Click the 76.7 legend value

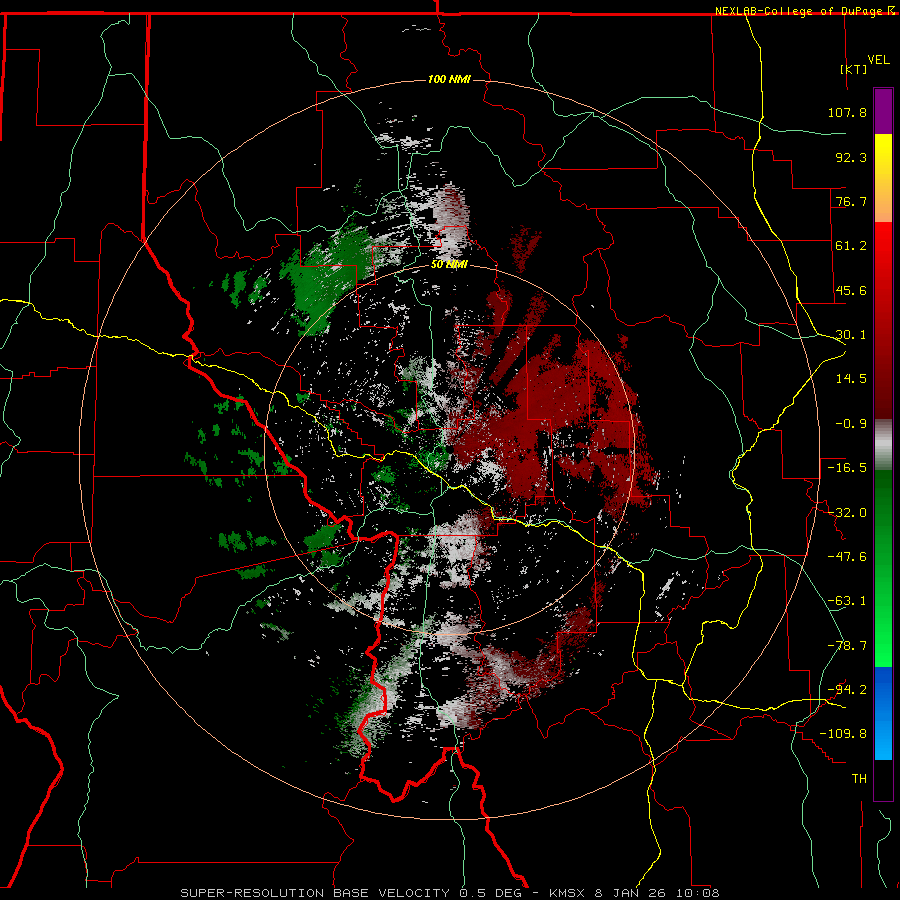pos(851,201)
